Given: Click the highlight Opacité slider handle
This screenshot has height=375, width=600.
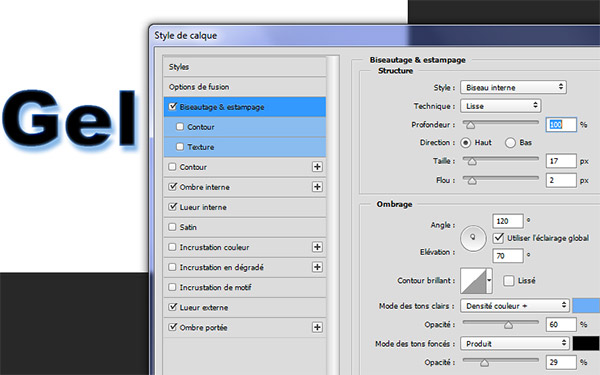Looking at the screenshot, I should [x=508, y=325].
